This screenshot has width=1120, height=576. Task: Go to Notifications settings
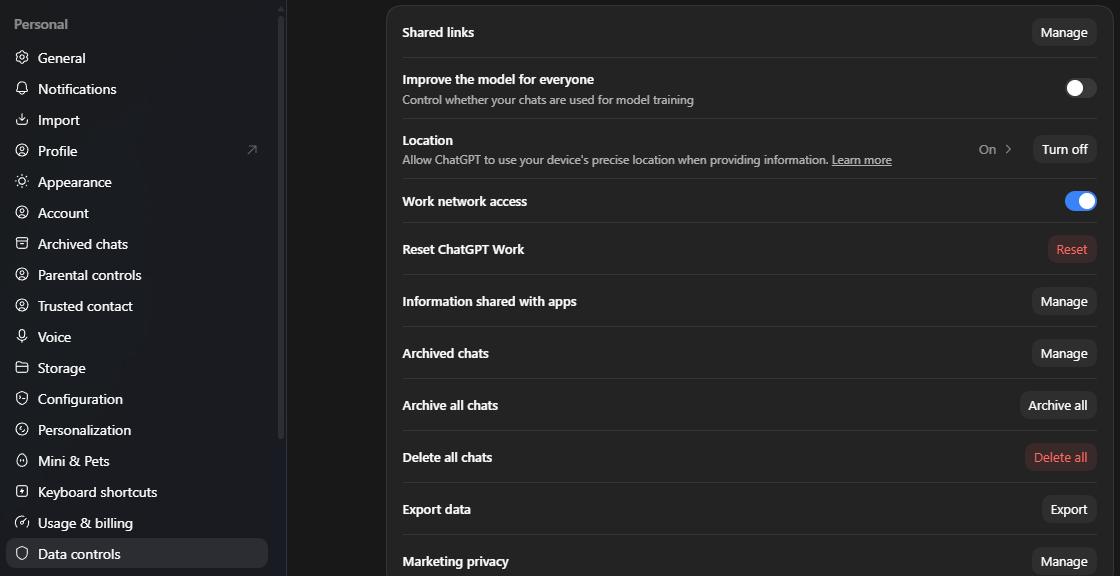pos(136,89)
